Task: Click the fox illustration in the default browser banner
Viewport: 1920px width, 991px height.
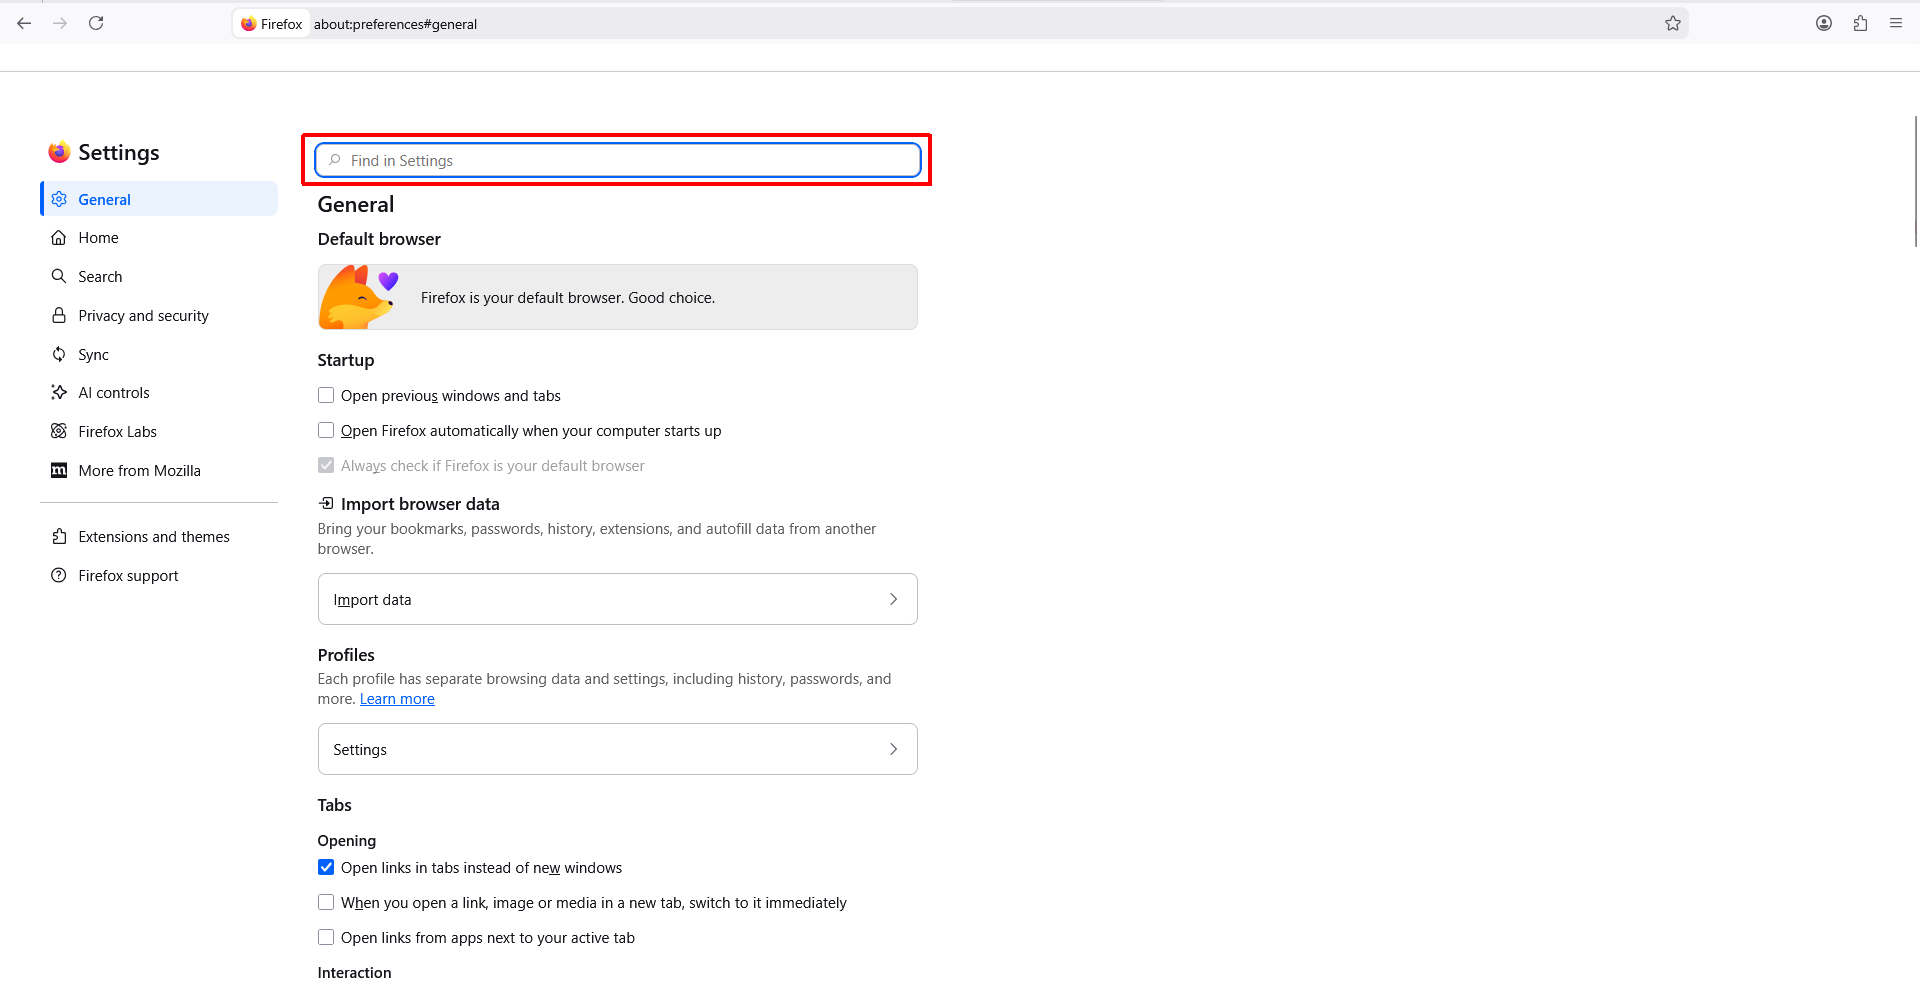Action: click(x=359, y=297)
